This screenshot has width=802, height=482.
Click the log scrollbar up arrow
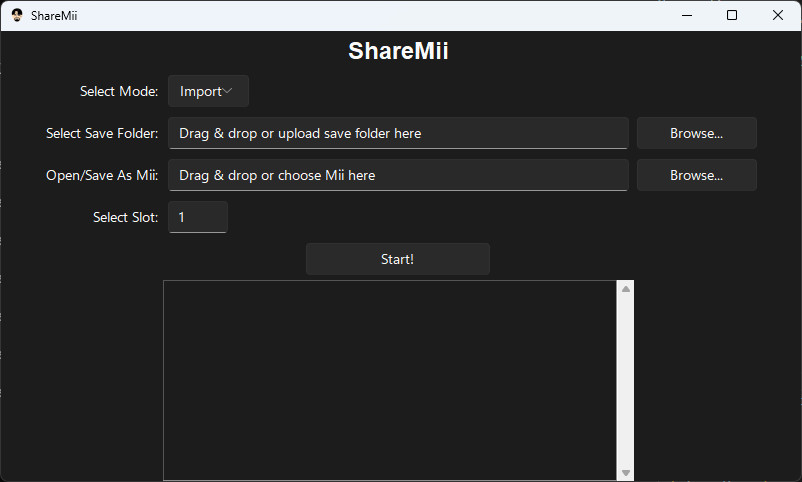[x=625, y=289]
